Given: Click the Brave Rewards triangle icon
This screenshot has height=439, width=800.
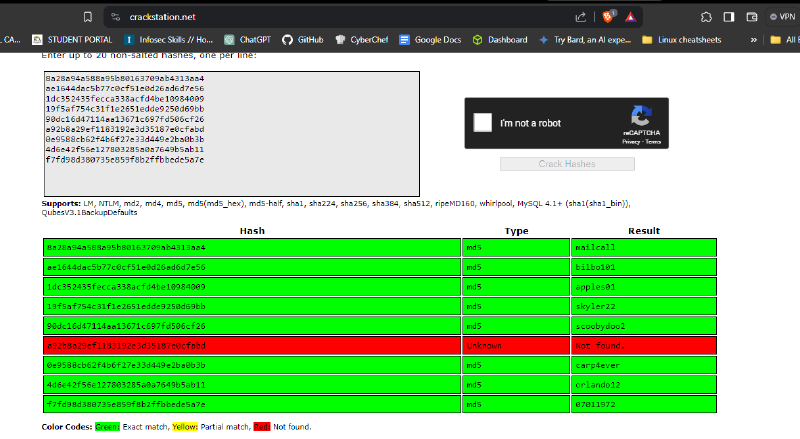Looking at the screenshot, I should click(631, 17).
